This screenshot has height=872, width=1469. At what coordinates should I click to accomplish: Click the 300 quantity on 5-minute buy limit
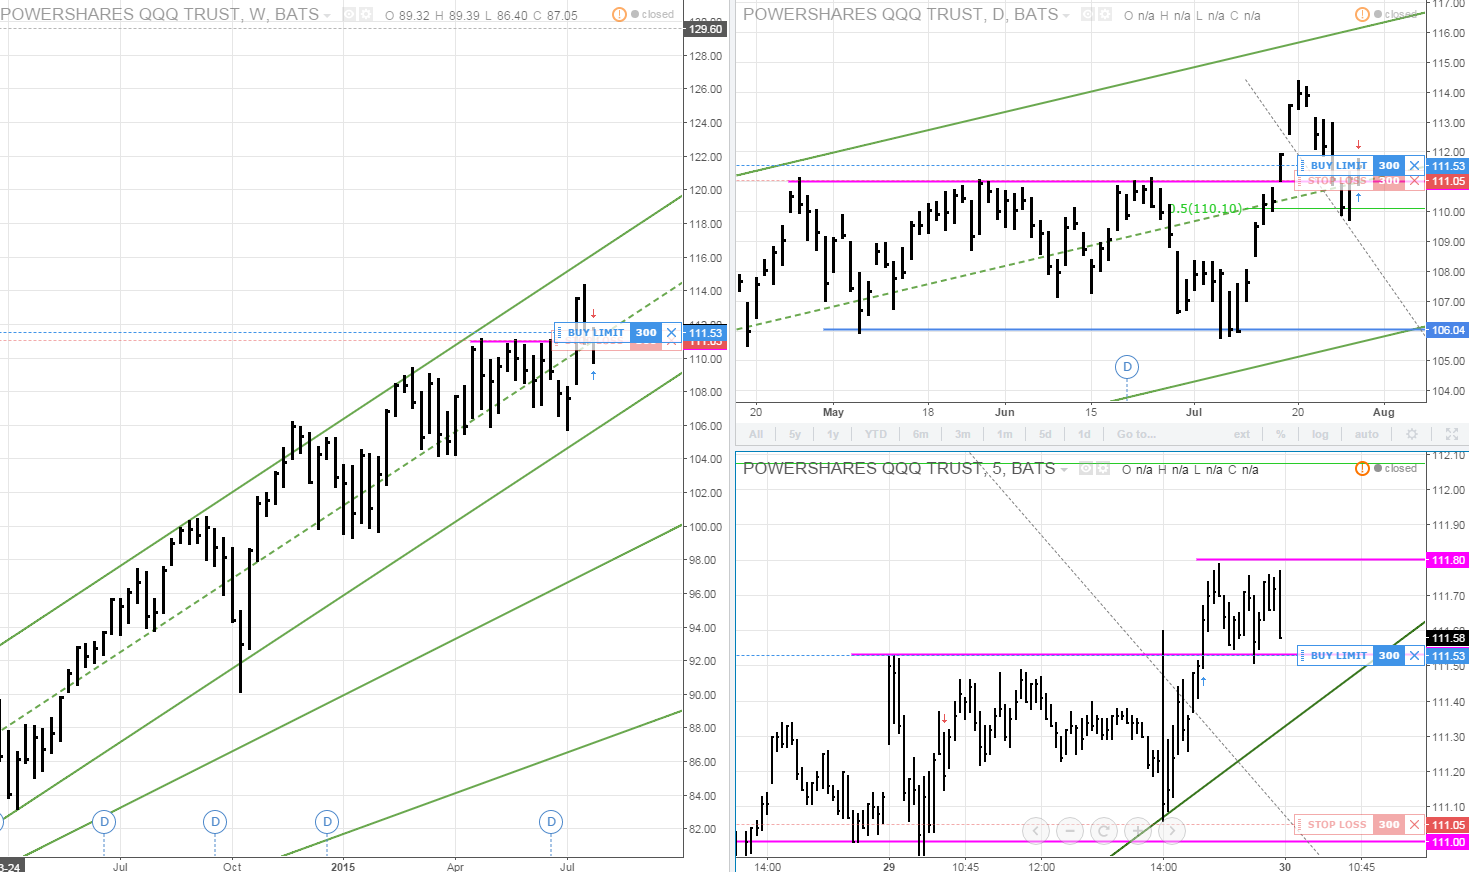1389,656
